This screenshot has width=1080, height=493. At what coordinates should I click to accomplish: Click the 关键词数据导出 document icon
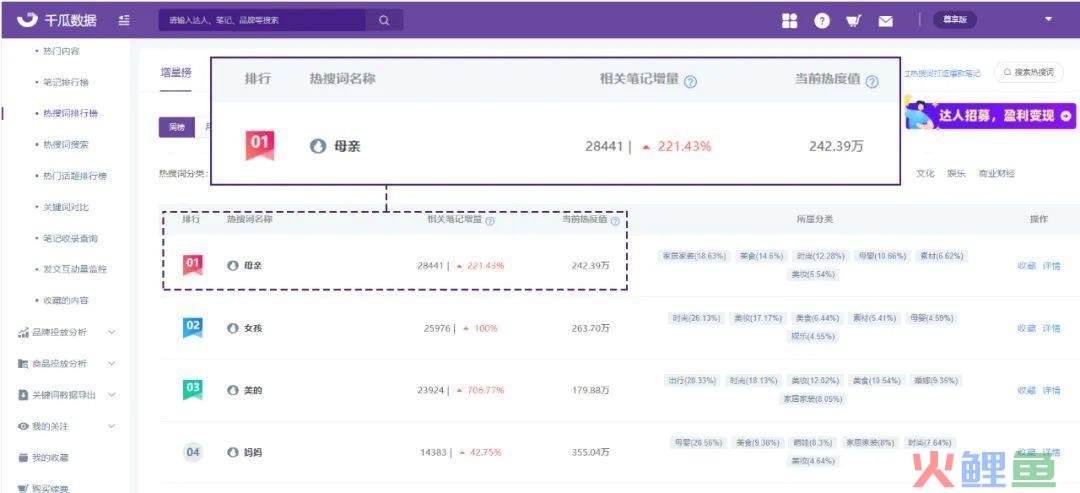[23, 395]
